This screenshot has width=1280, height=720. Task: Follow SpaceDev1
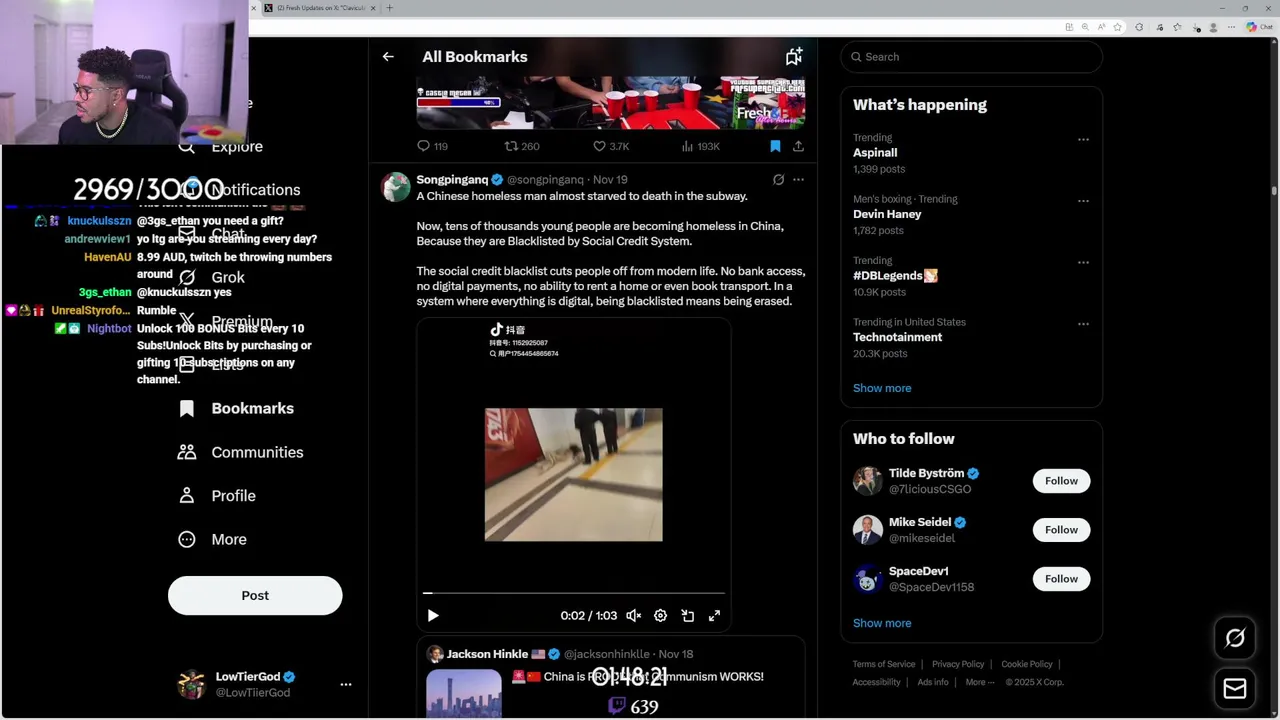(x=1061, y=579)
